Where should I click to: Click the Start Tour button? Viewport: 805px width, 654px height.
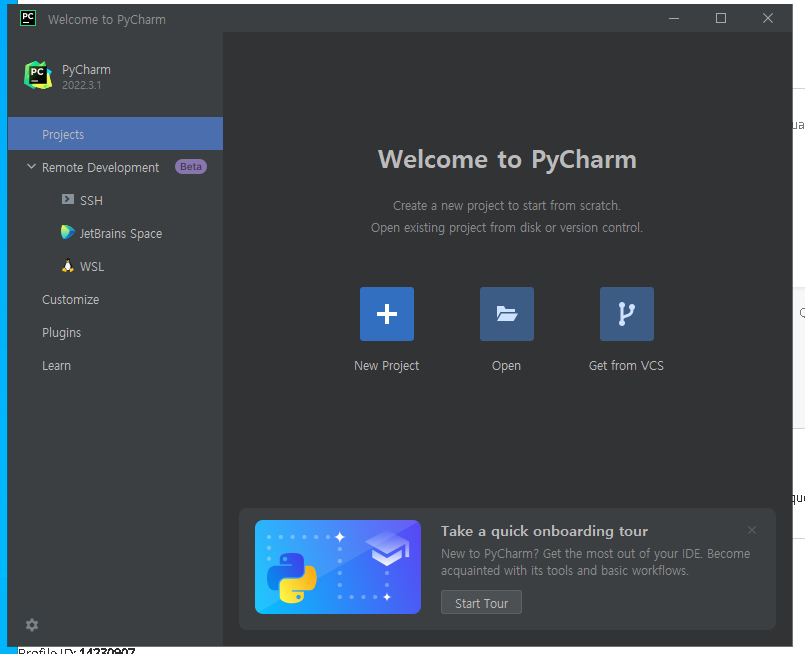point(481,603)
